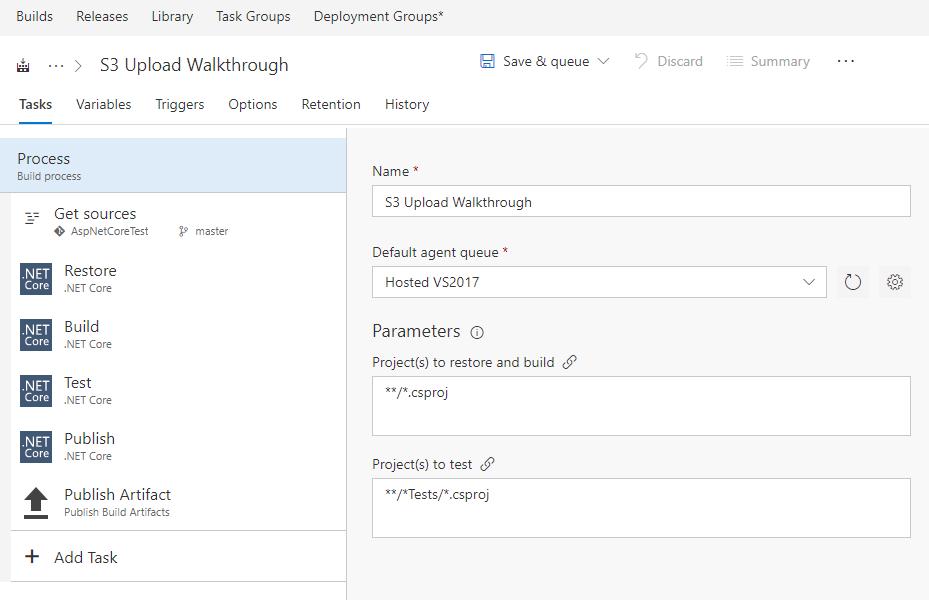
Task: Select the Restore task name
Action: click(x=90, y=271)
